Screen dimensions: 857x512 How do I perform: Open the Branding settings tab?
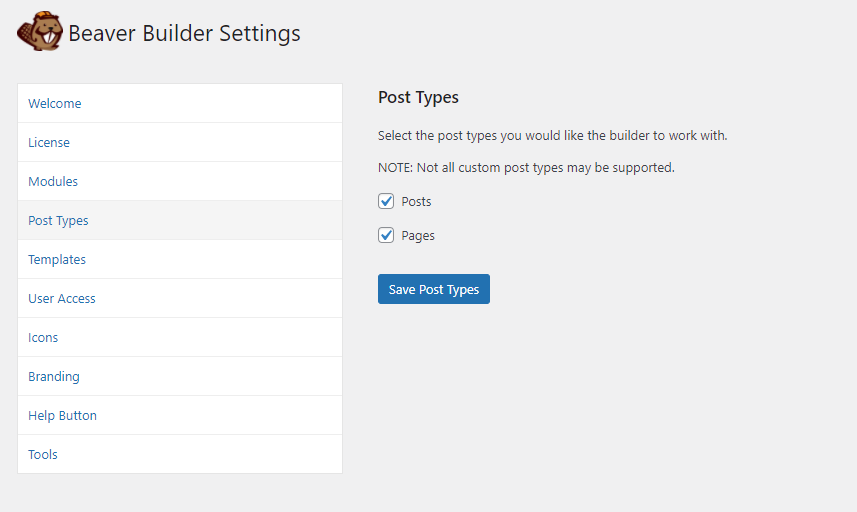coord(180,376)
